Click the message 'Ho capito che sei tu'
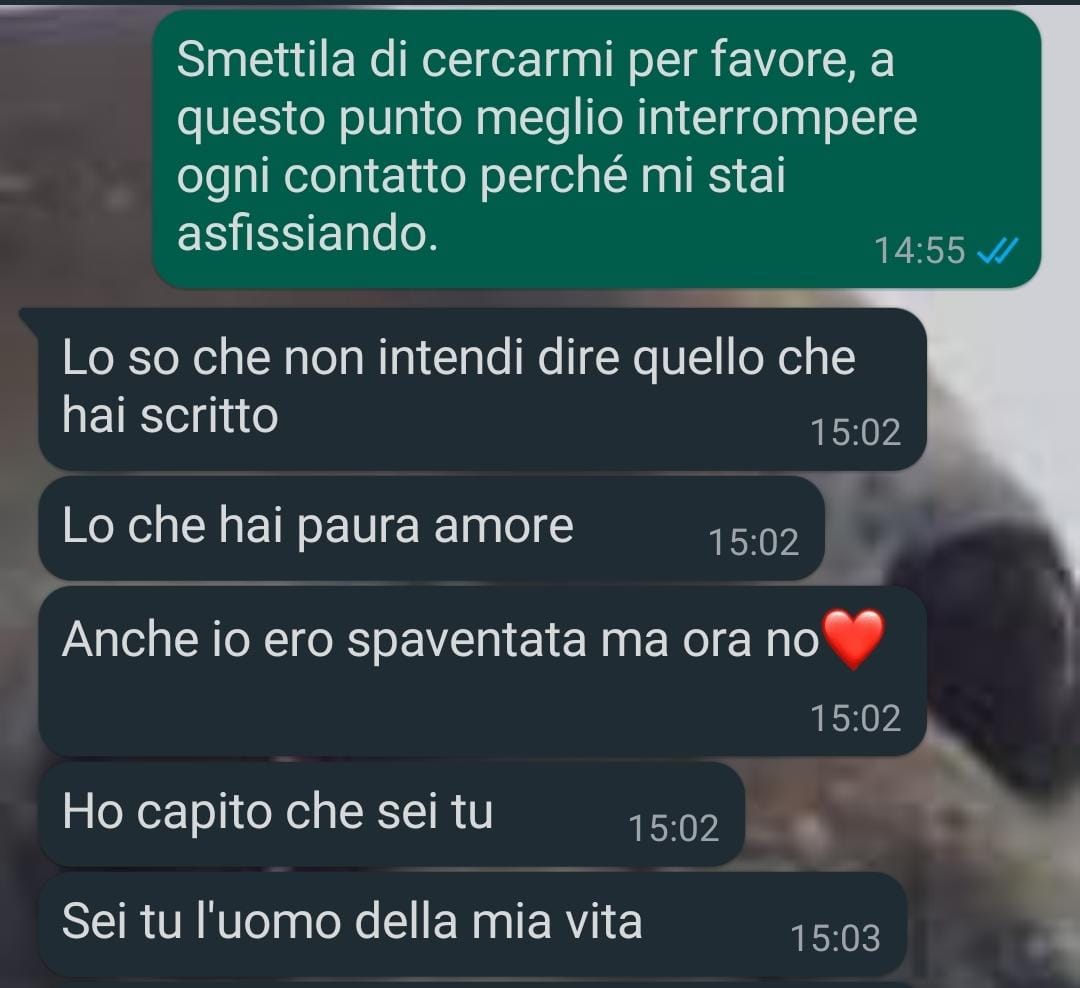Viewport: 1080px width, 988px height. tap(391, 814)
